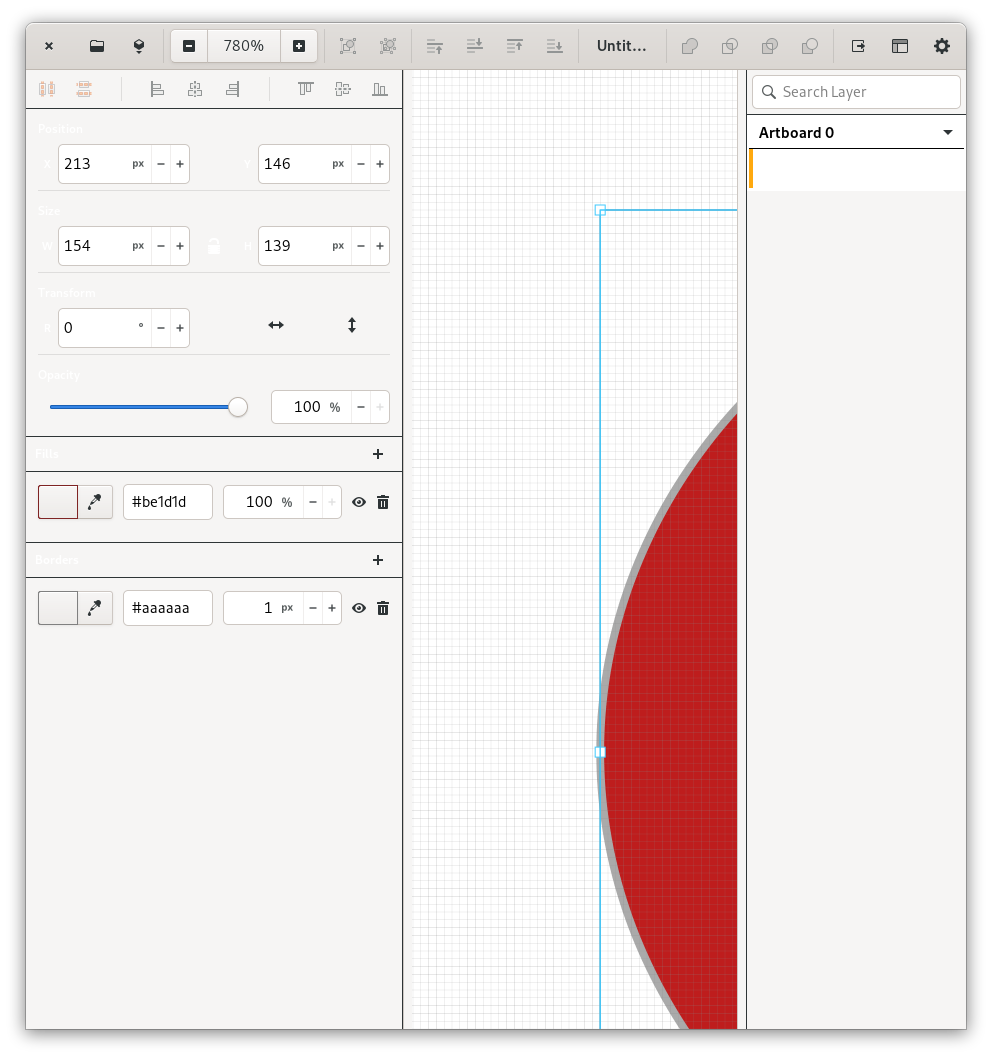Send selected item down one level
Screen dimensions: 992x1058
pyautogui.click(x=475, y=46)
